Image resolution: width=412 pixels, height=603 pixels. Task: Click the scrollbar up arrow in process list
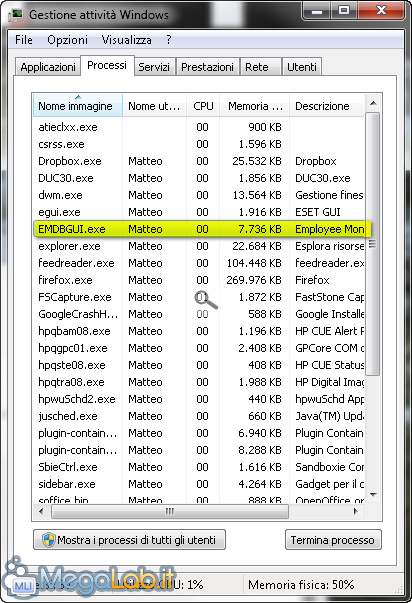click(373, 103)
